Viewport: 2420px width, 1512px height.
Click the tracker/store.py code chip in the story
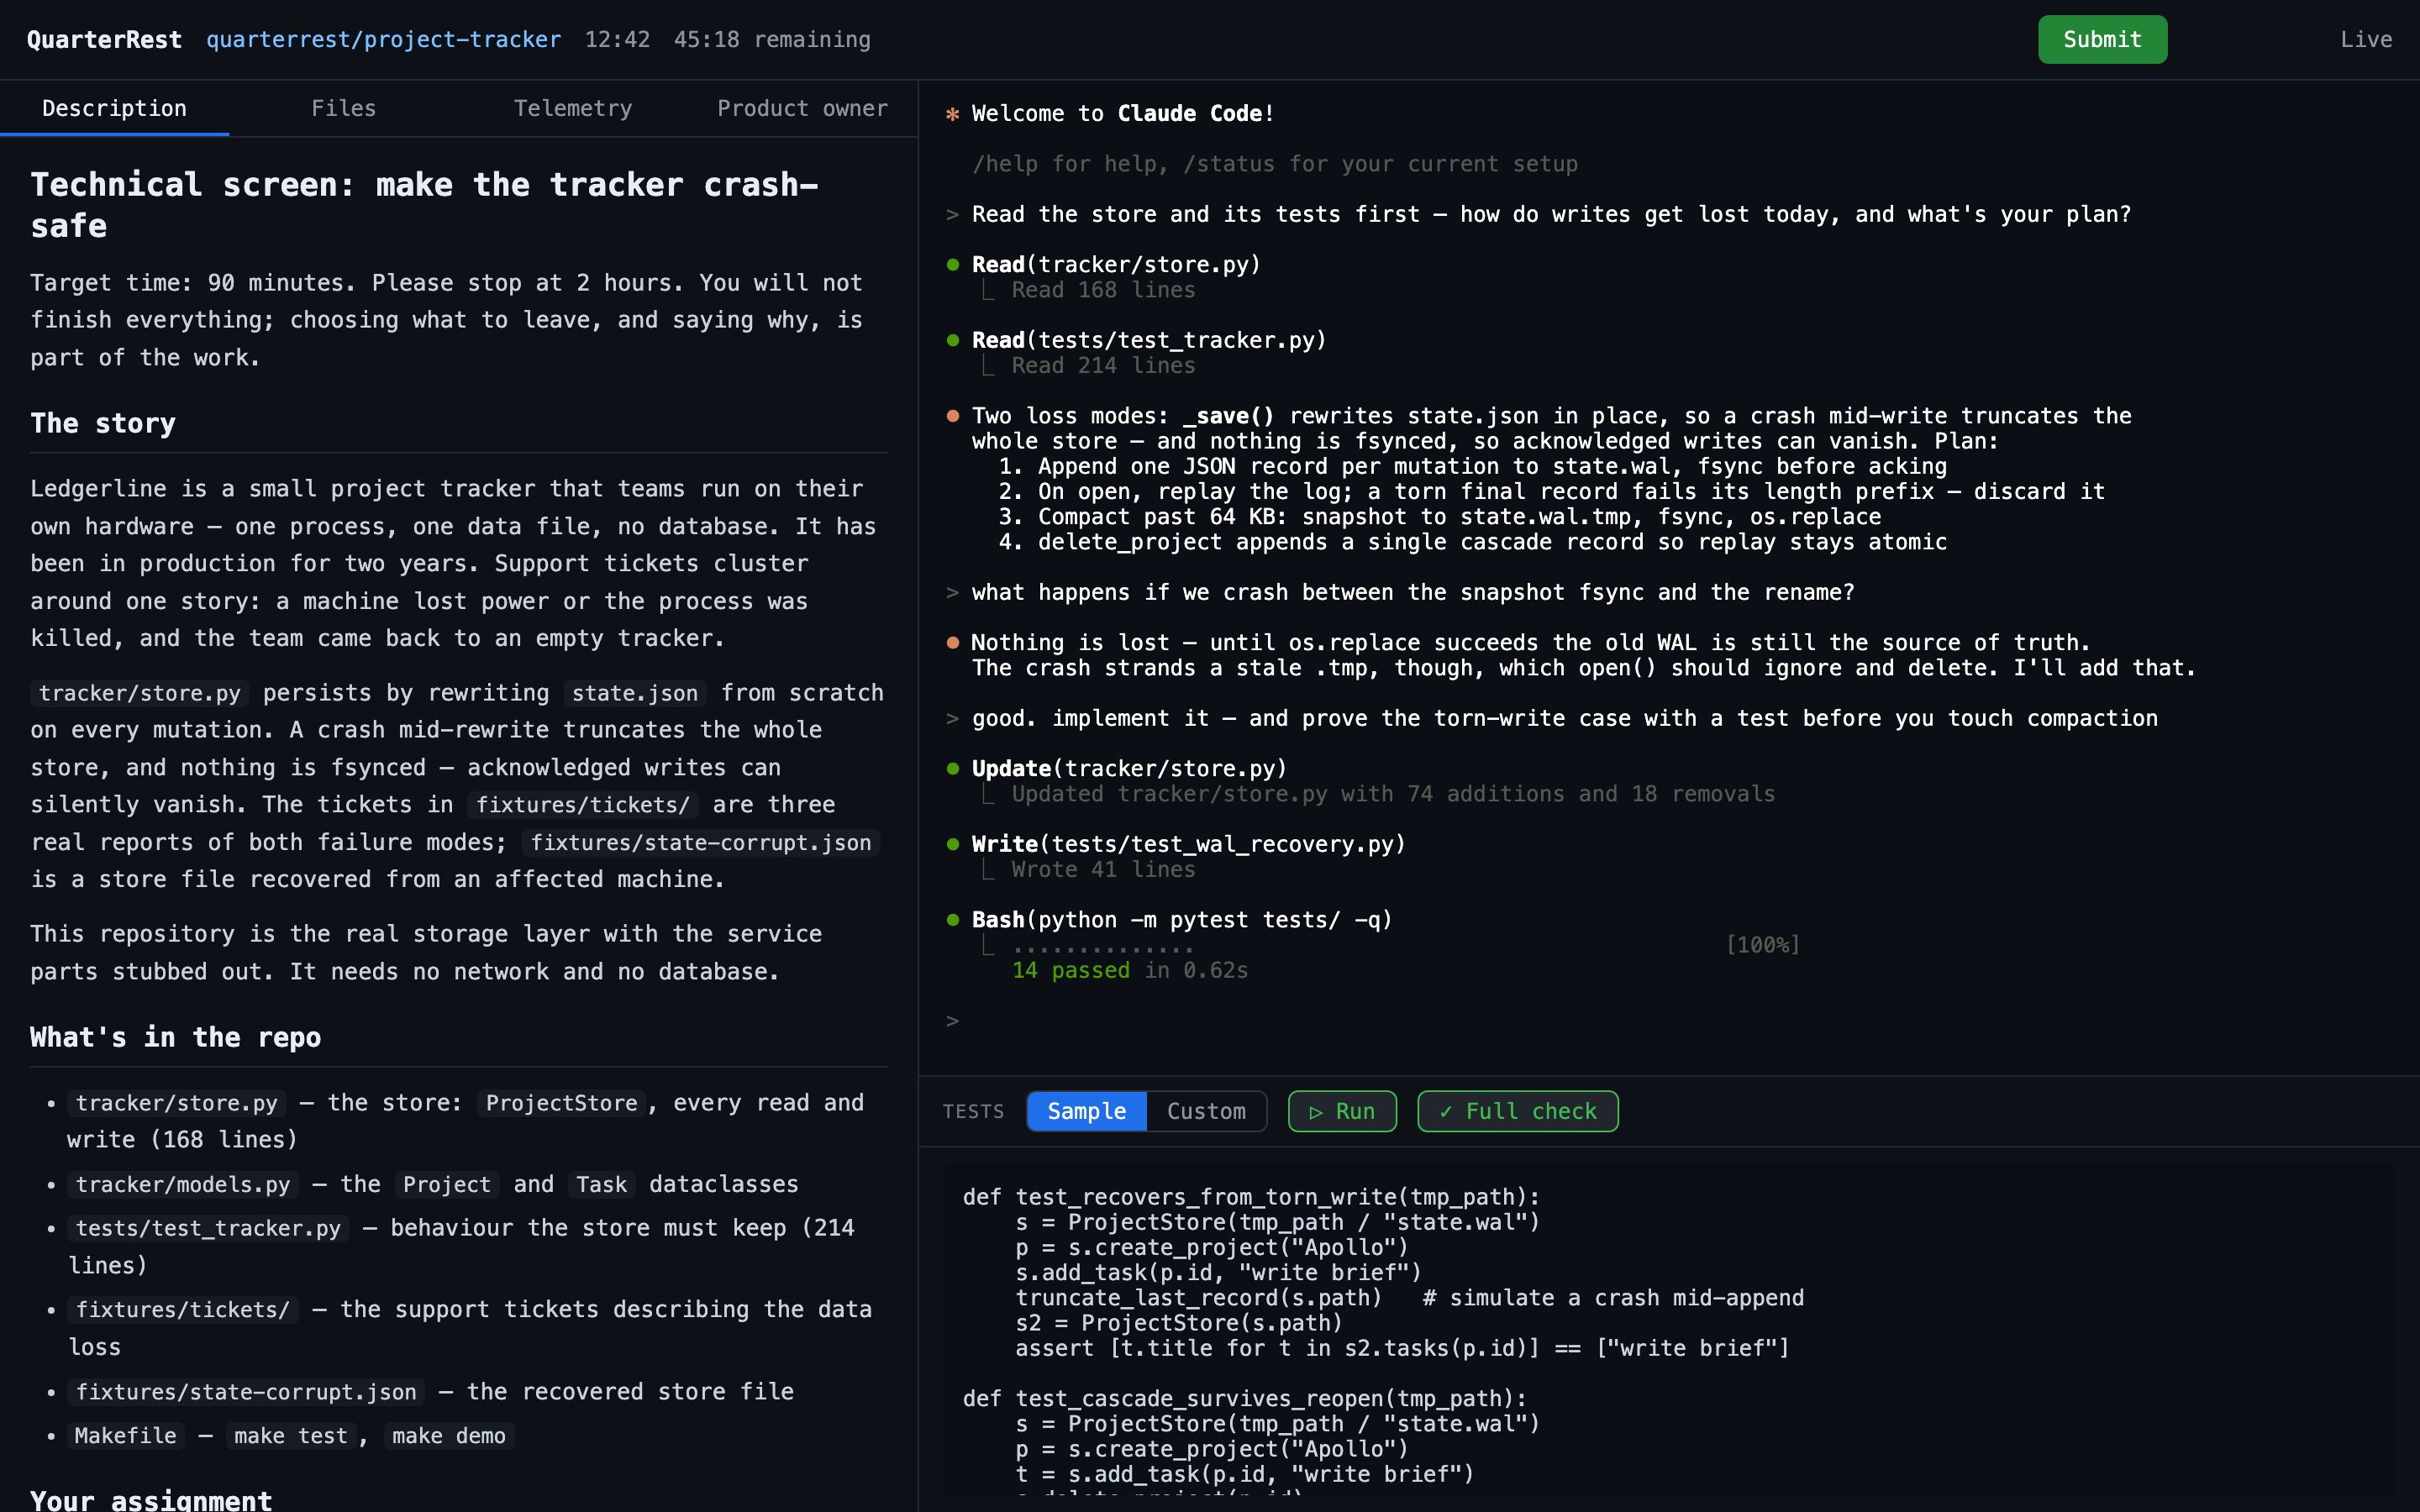140,693
